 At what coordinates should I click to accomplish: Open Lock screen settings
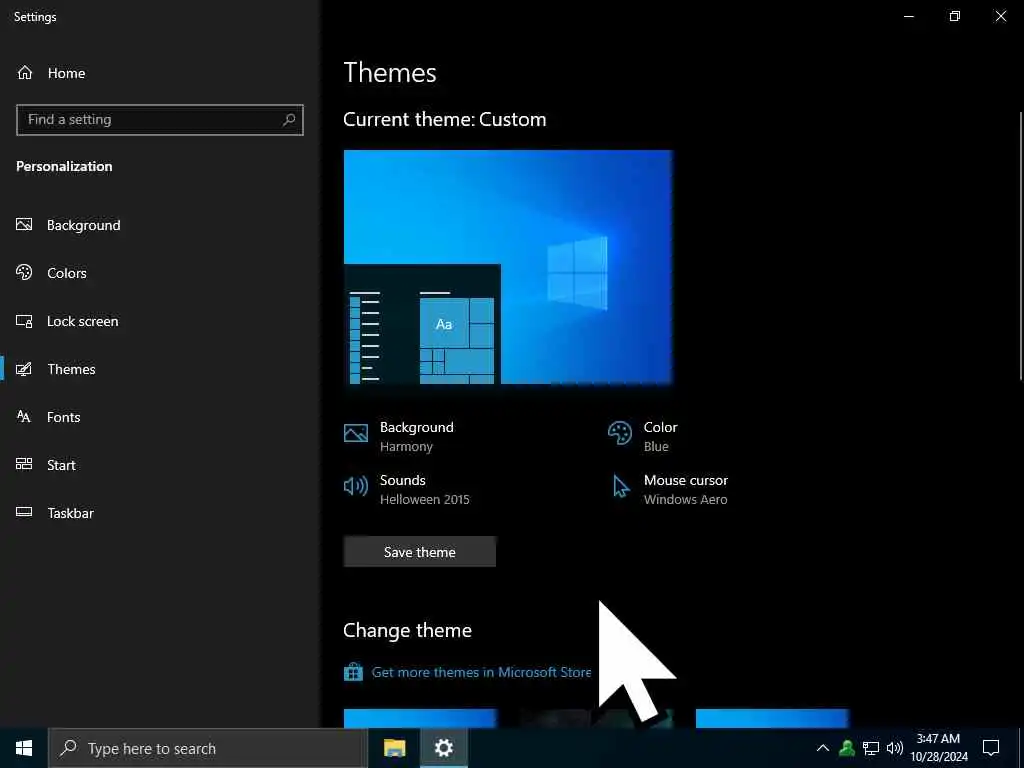(x=82, y=321)
